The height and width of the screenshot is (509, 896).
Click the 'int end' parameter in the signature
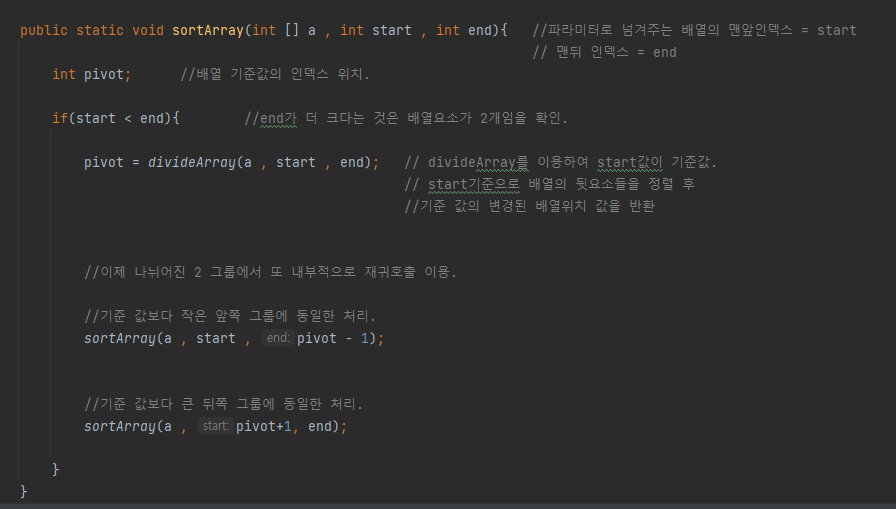(x=464, y=30)
